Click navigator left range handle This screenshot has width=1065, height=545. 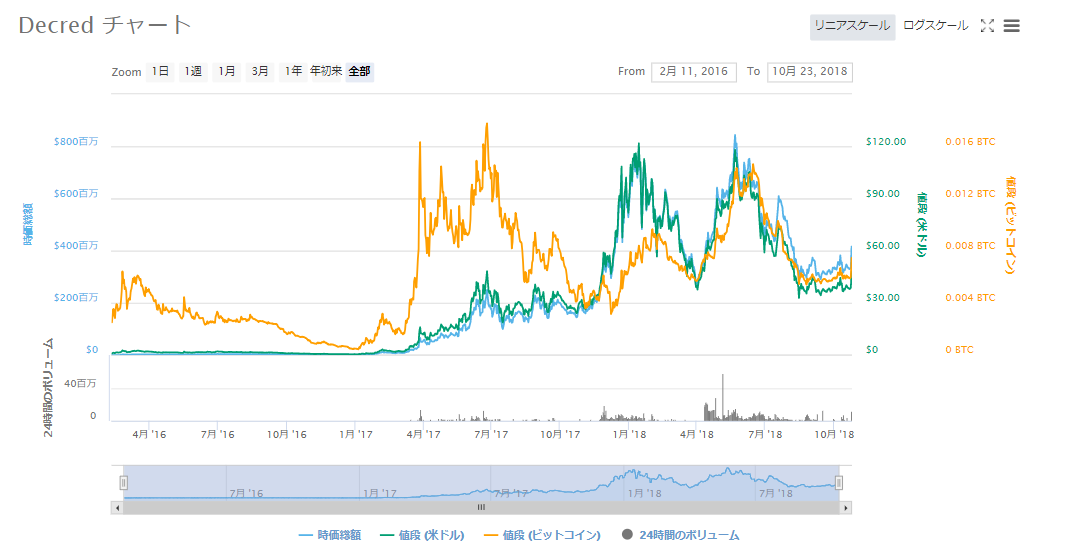(124, 483)
